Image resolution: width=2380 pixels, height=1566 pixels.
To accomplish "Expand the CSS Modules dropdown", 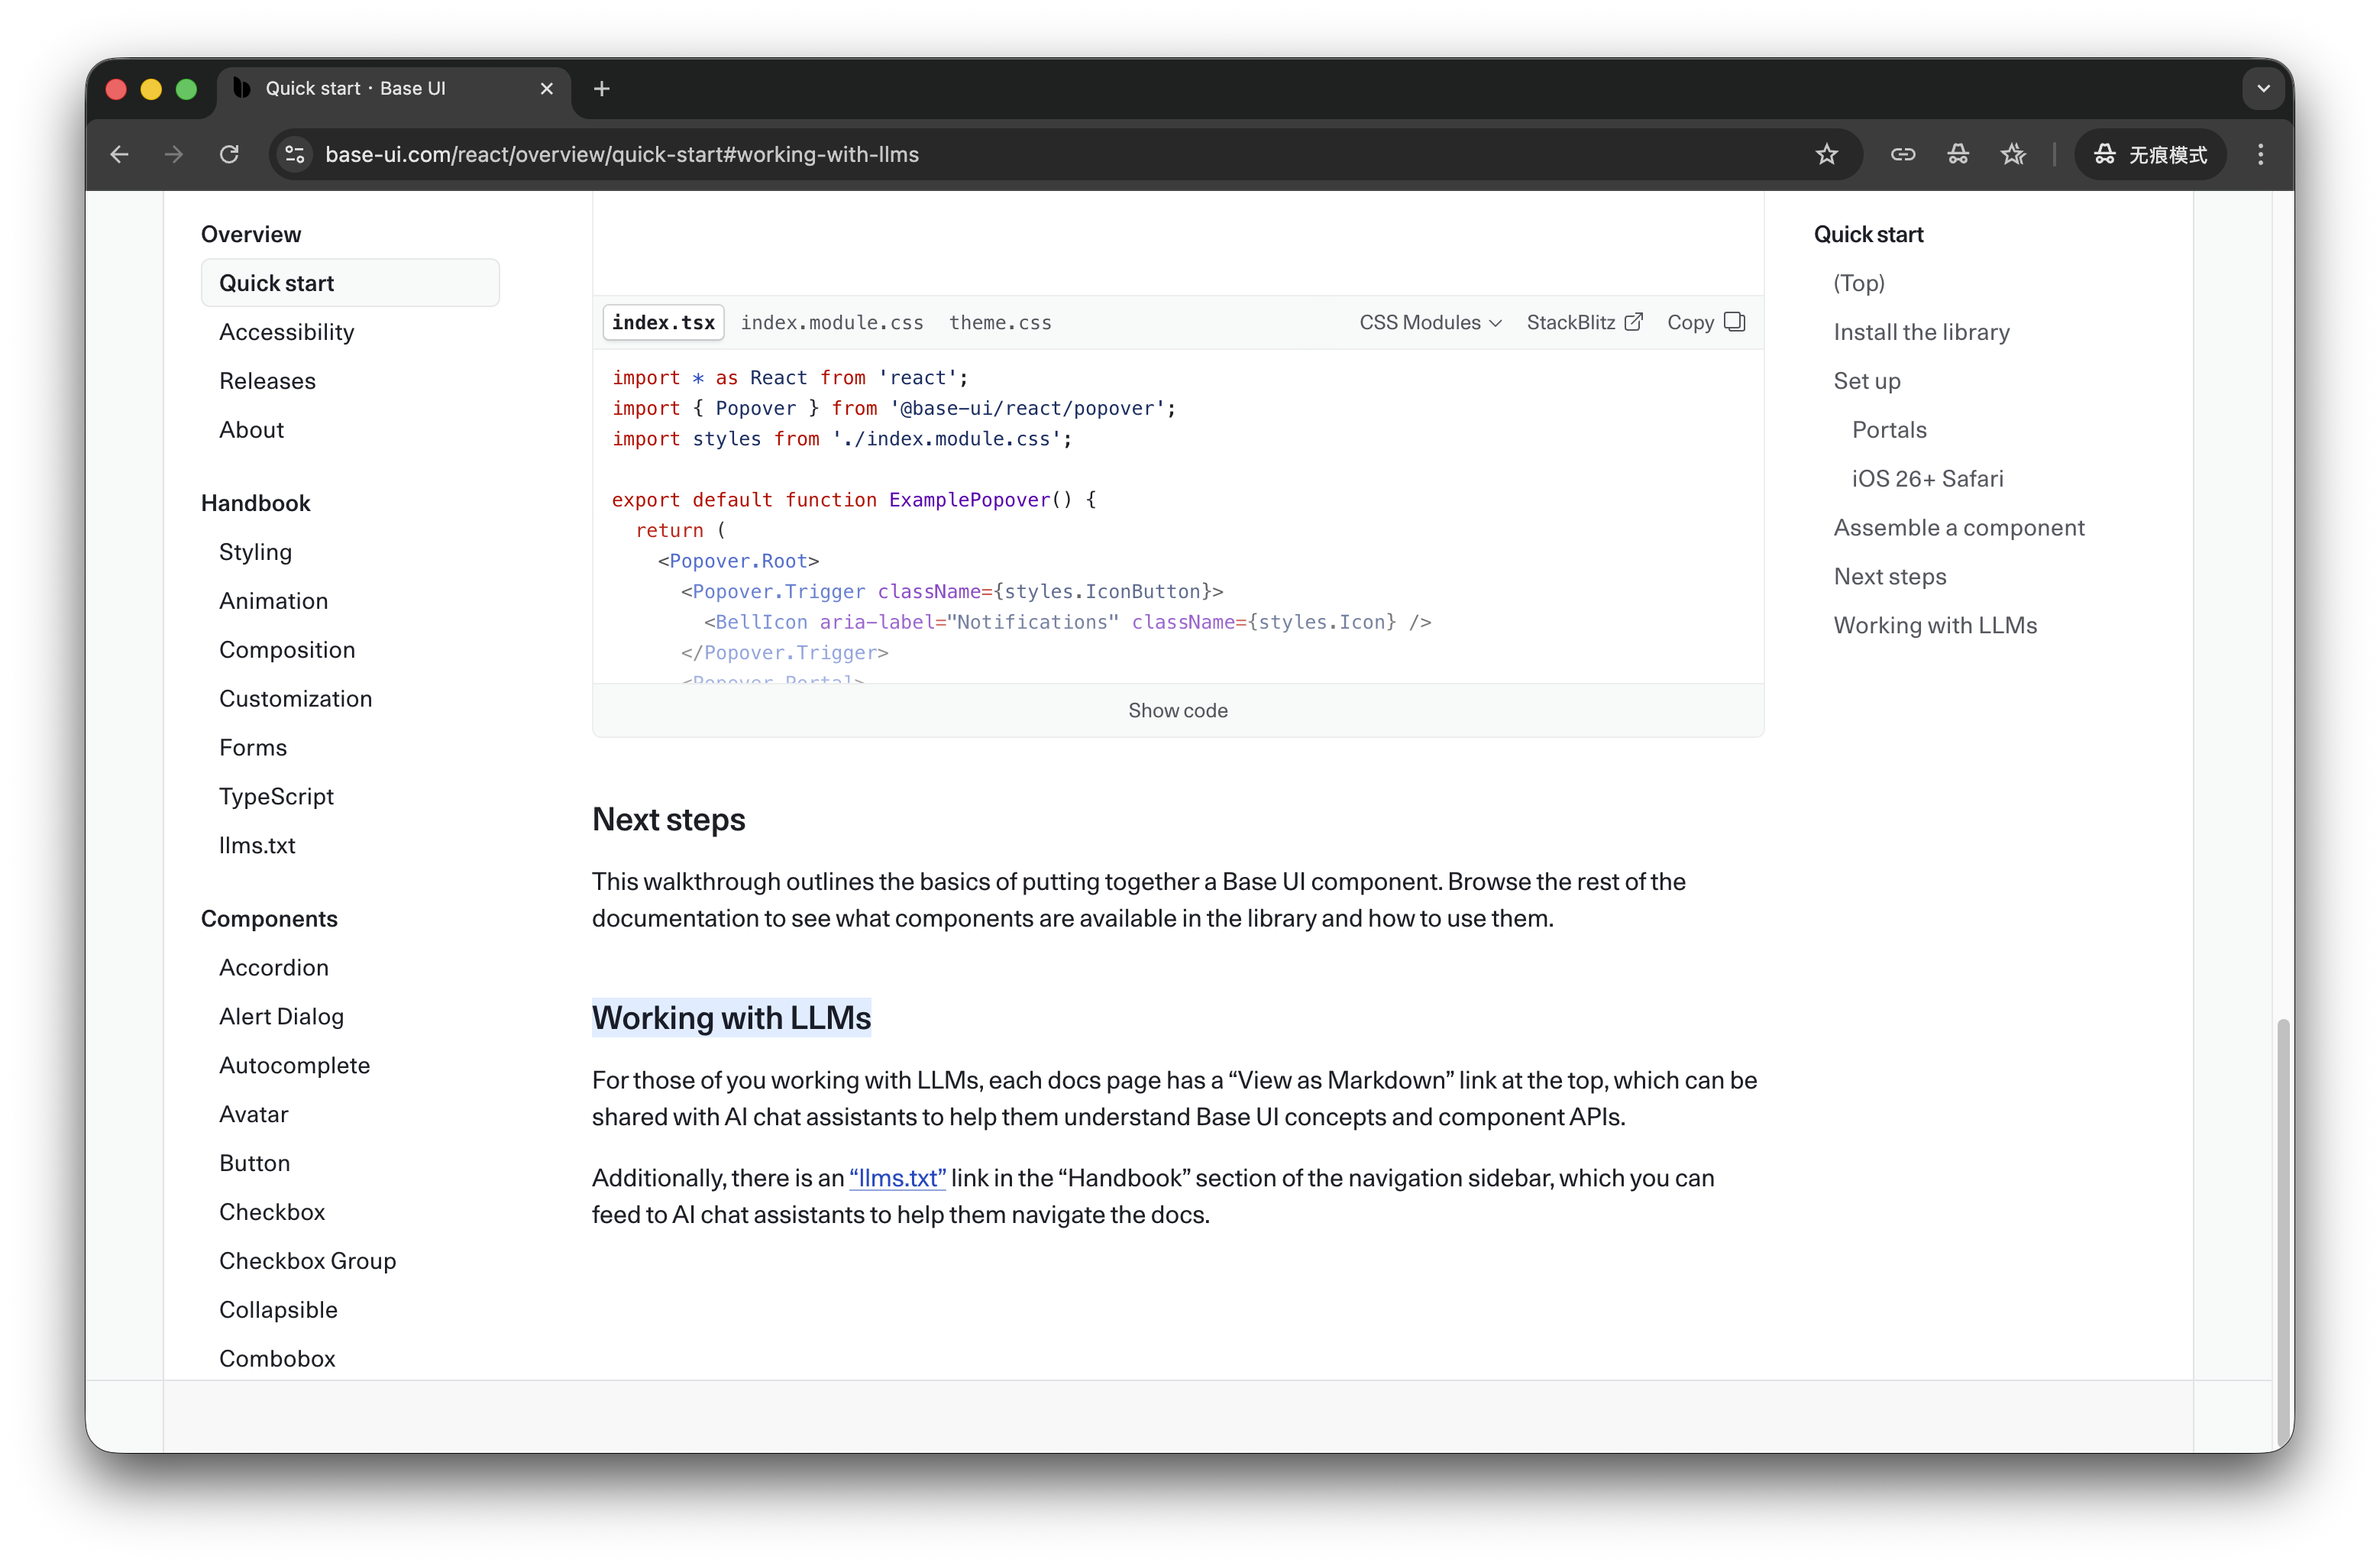I will pos(1430,322).
